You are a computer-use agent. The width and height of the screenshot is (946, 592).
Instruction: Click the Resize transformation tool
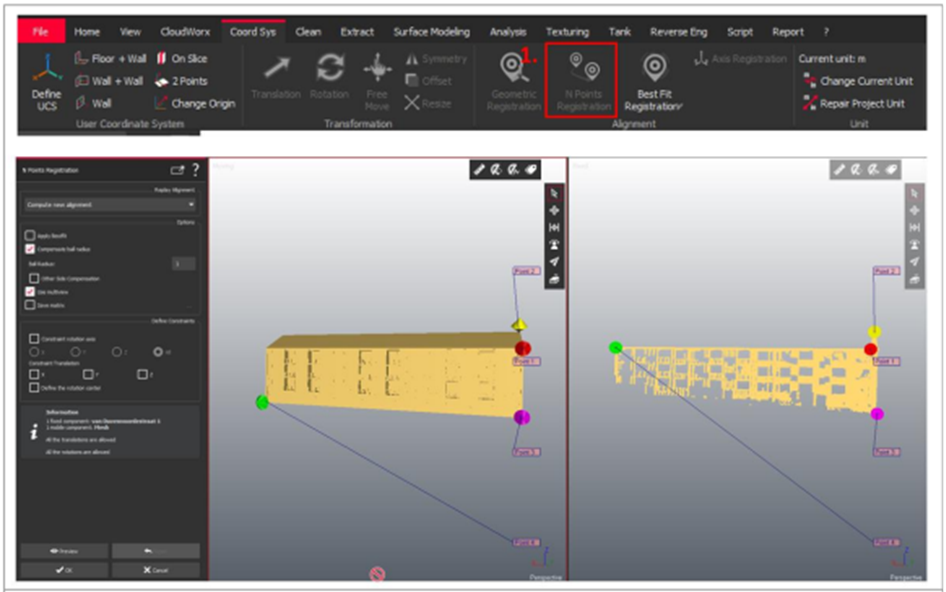coord(428,103)
